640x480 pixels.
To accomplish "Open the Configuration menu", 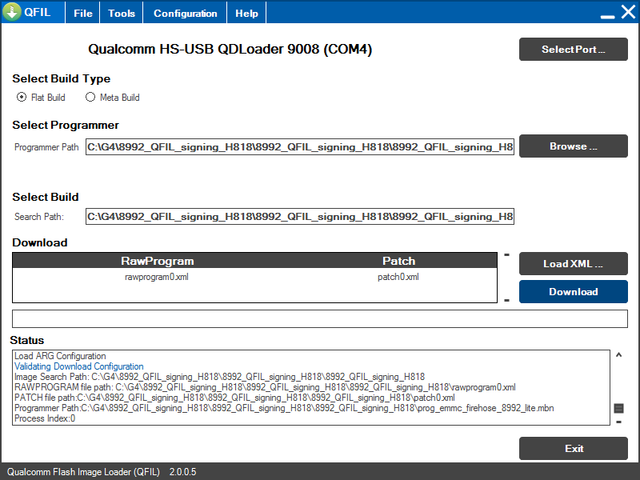I will (x=185, y=13).
